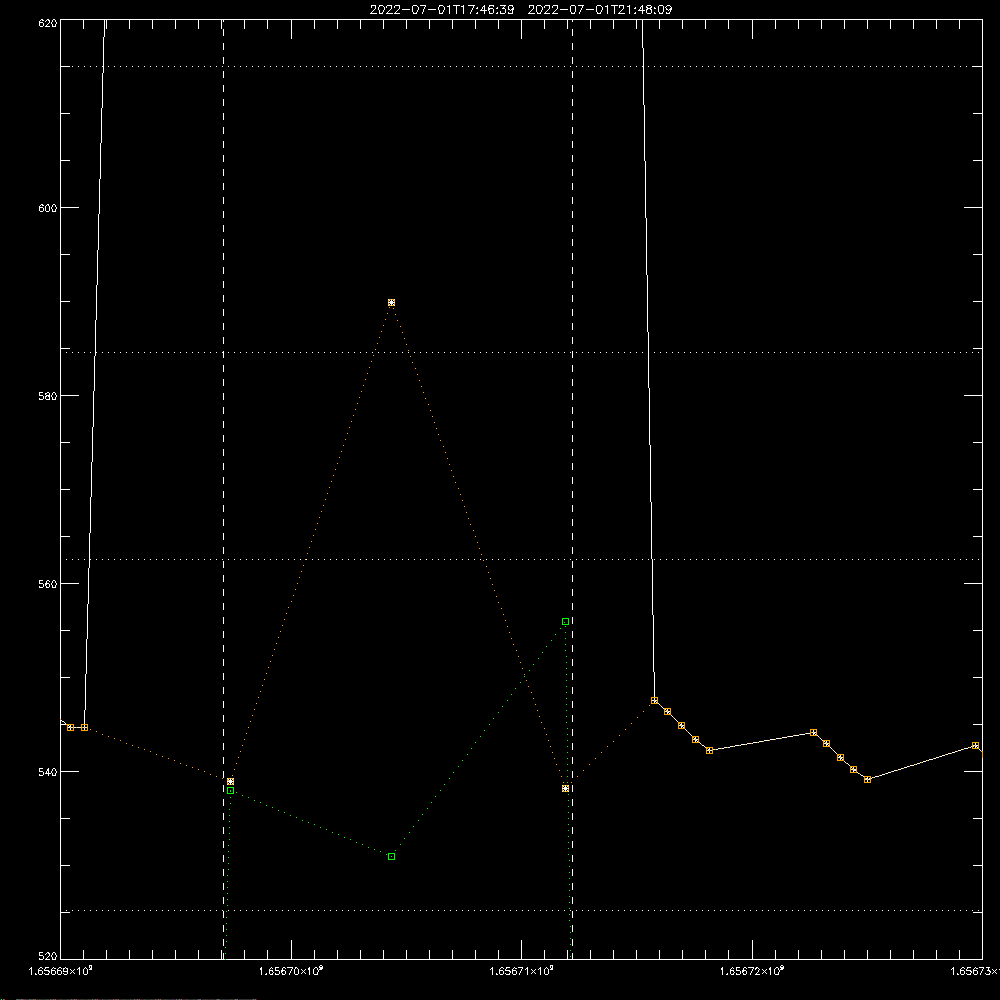Select the green square data point near 556

(566, 622)
